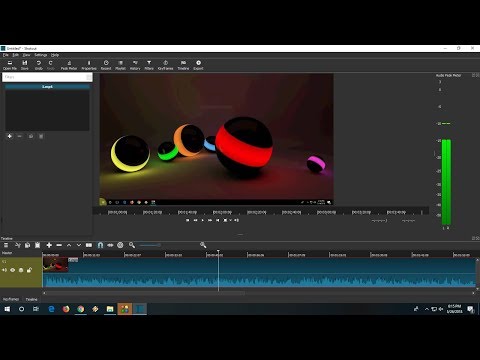Hide the V1 track with eye icon

pos(13,270)
